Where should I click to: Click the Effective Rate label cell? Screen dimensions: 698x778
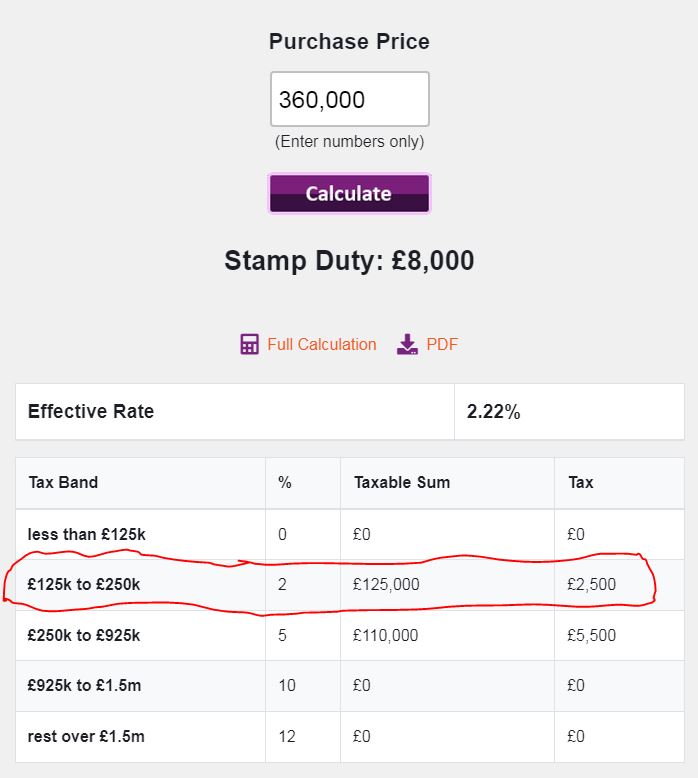(235, 411)
